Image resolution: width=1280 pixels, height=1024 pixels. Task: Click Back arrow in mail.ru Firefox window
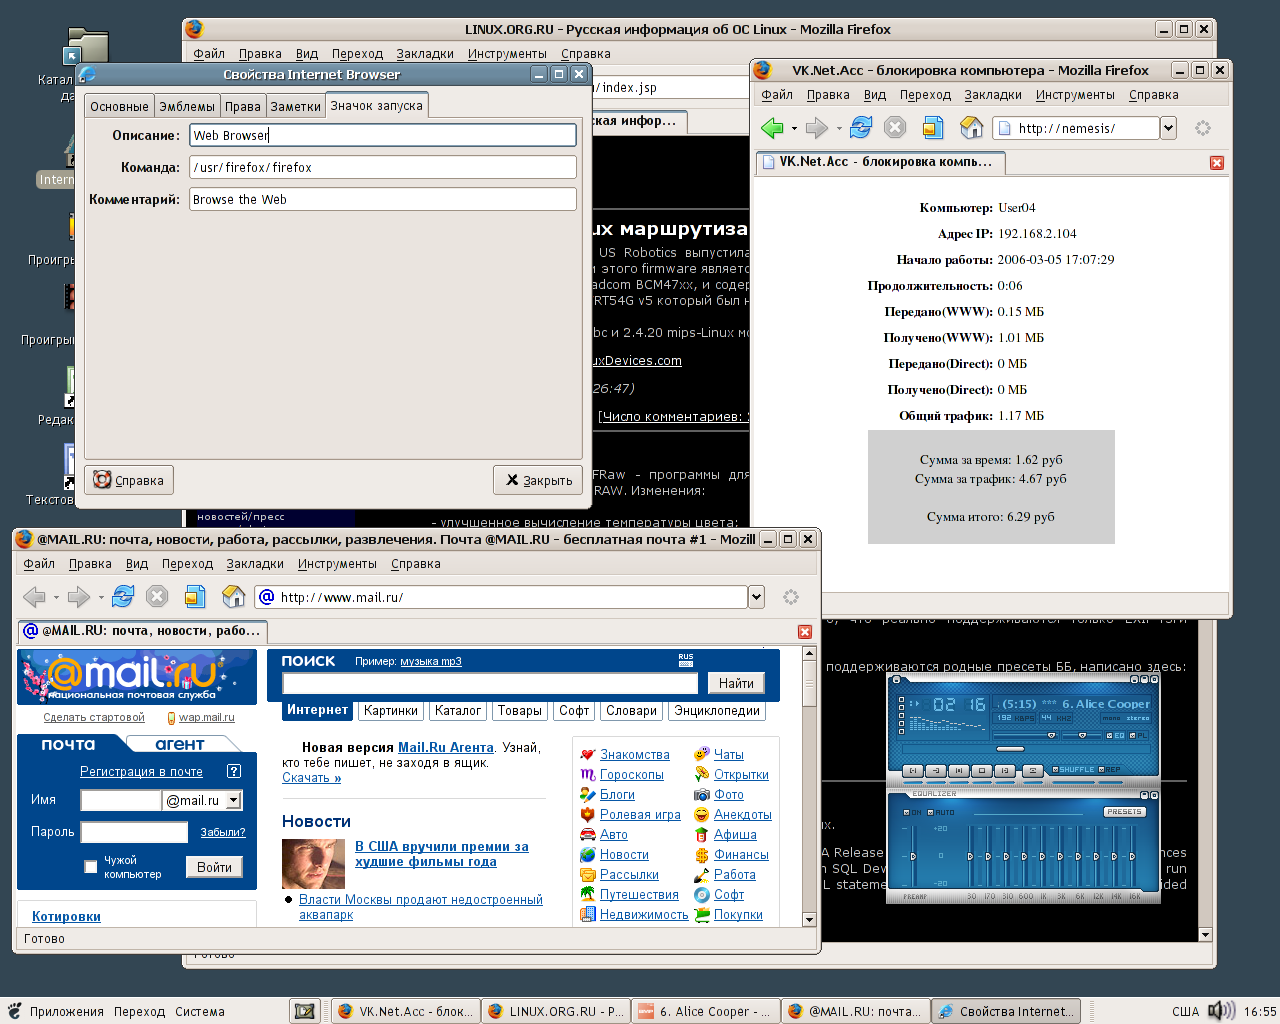34,597
